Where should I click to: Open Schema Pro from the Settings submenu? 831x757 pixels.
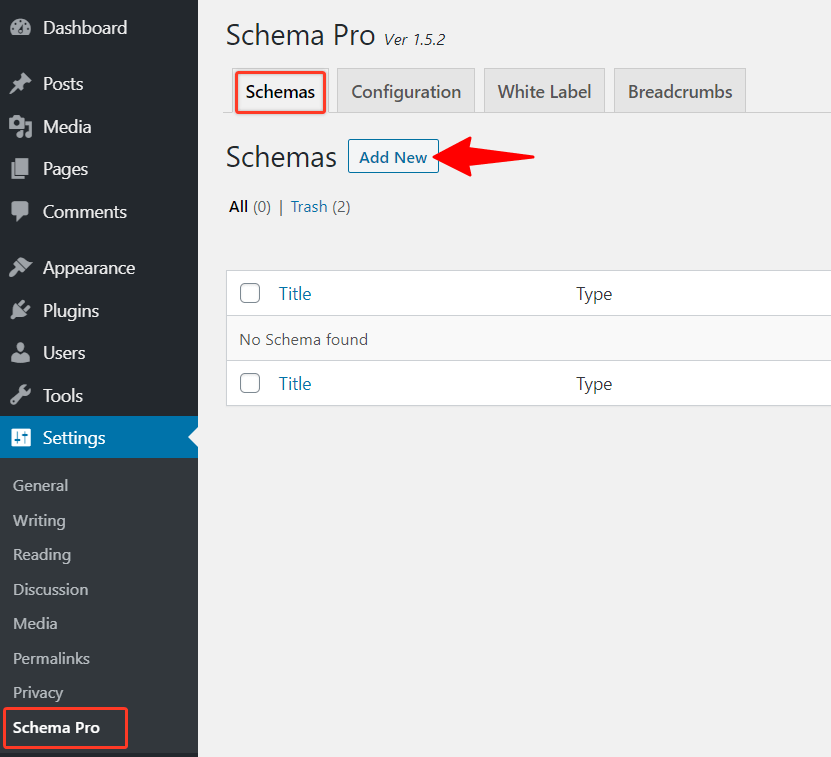click(57, 727)
